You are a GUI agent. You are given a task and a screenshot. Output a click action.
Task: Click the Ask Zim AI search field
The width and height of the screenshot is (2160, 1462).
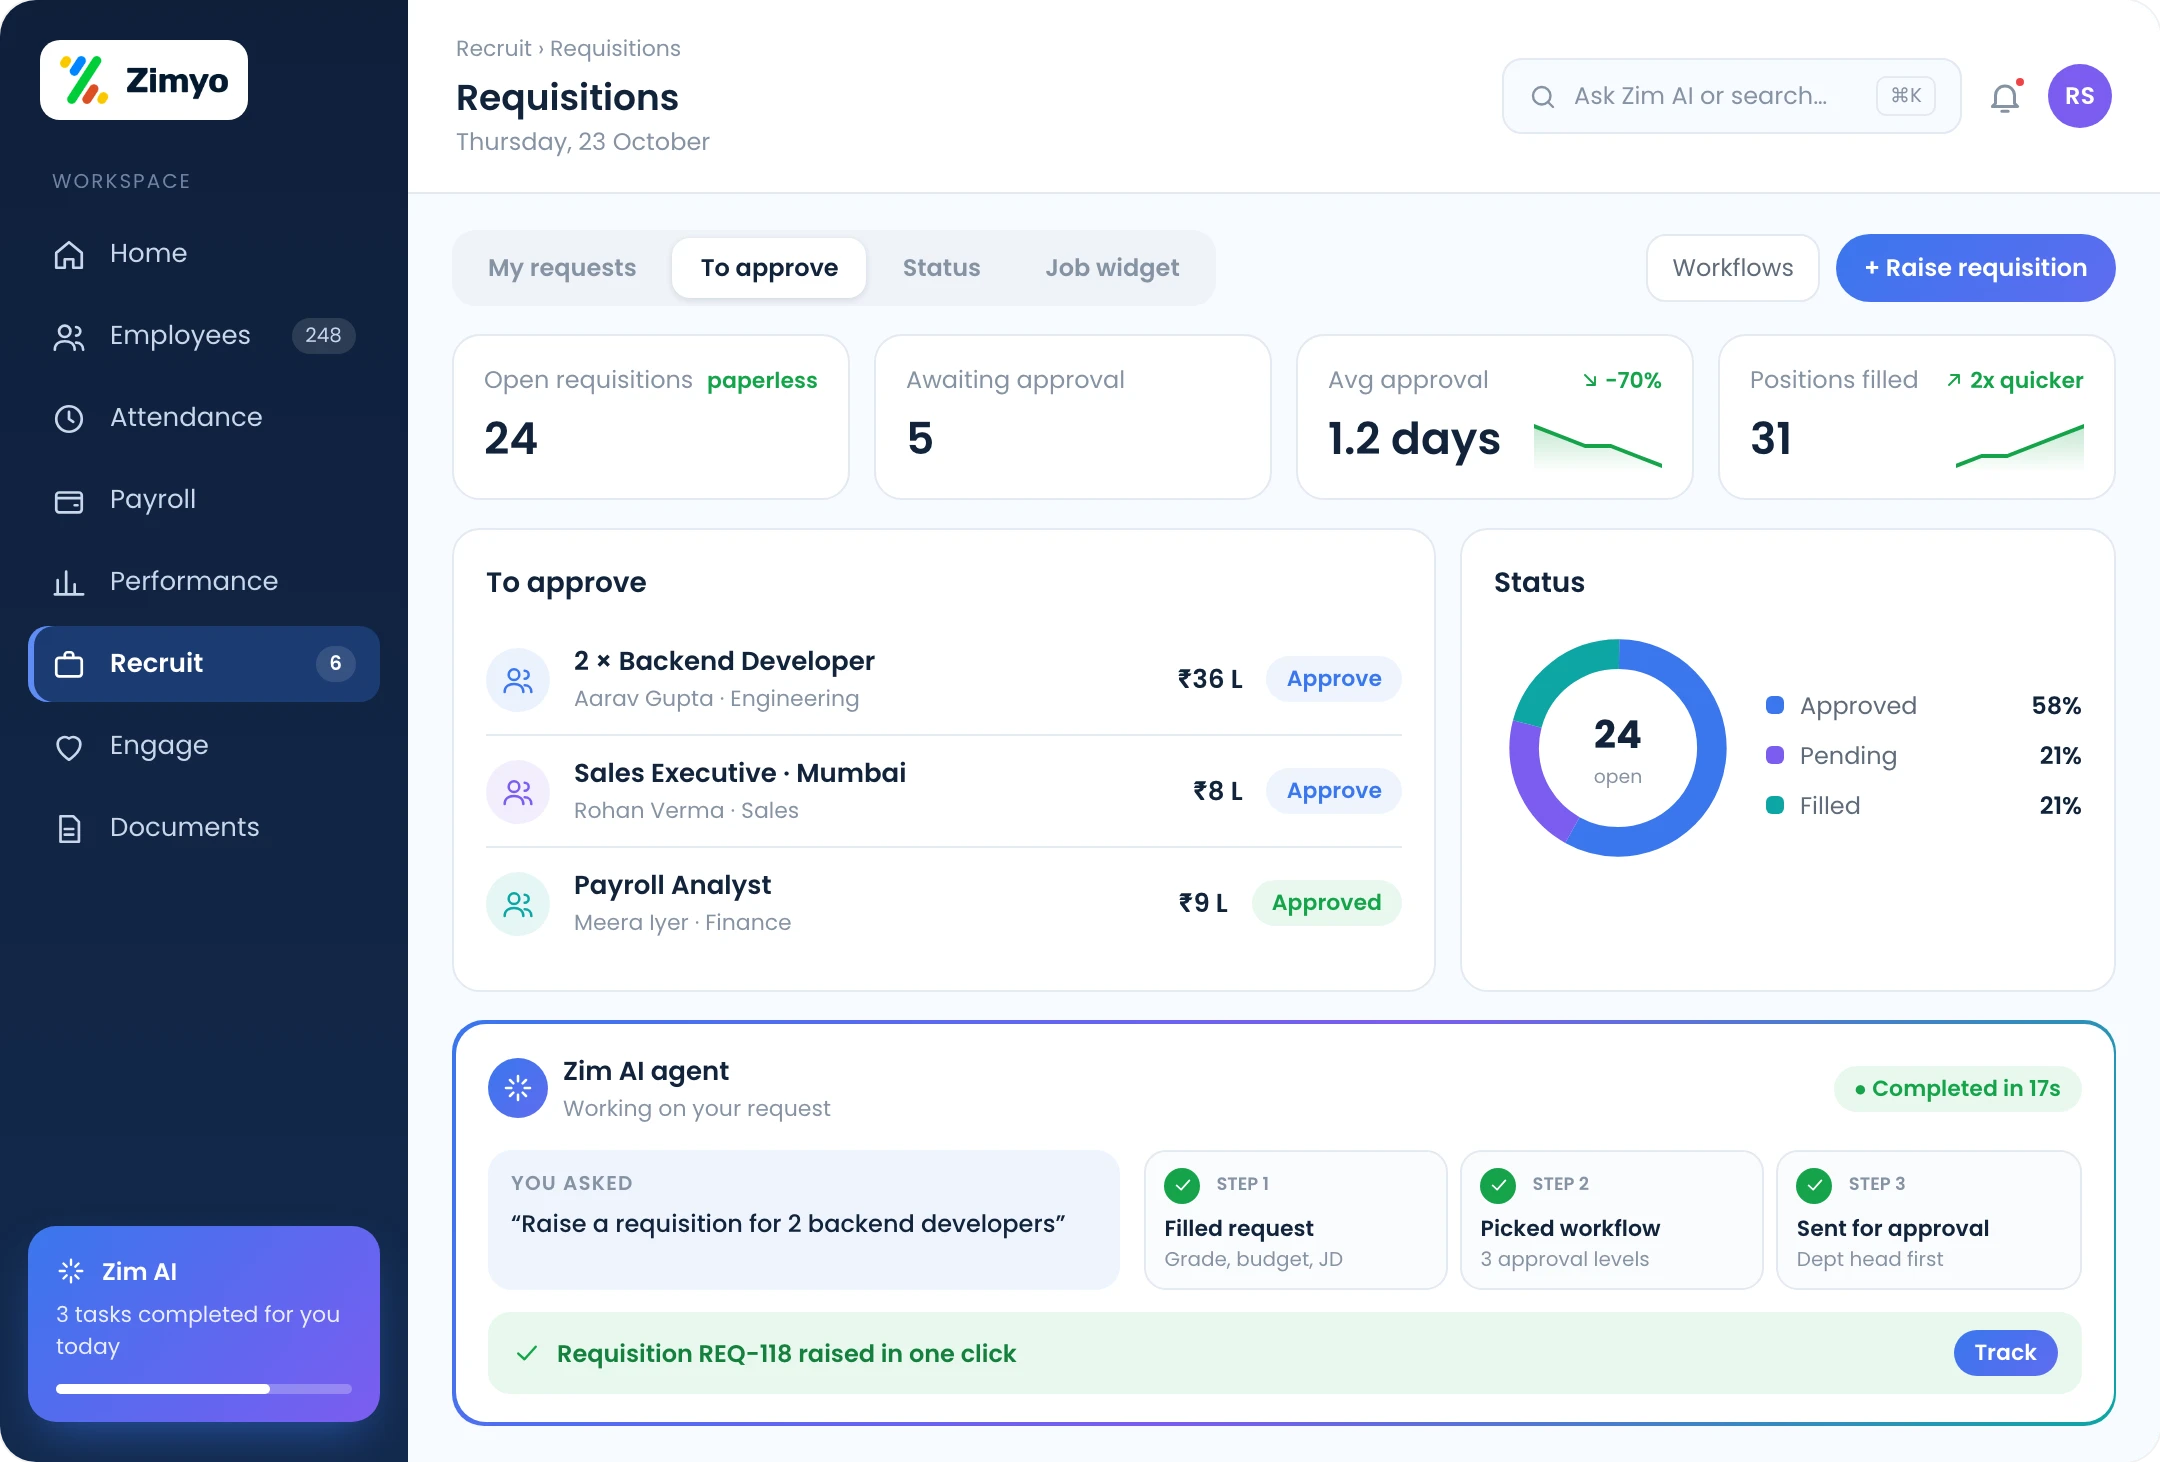(x=1732, y=96)
